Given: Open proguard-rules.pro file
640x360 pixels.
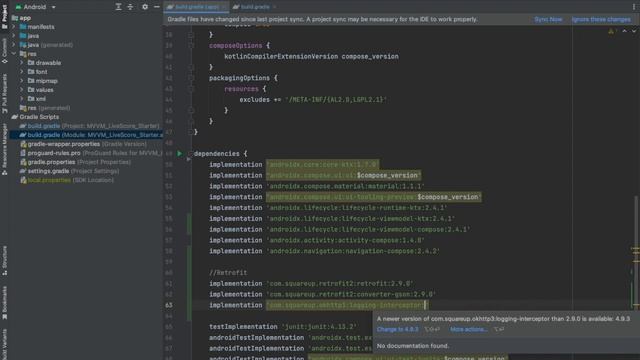Looking at the screenshot, I should (91, 153).
